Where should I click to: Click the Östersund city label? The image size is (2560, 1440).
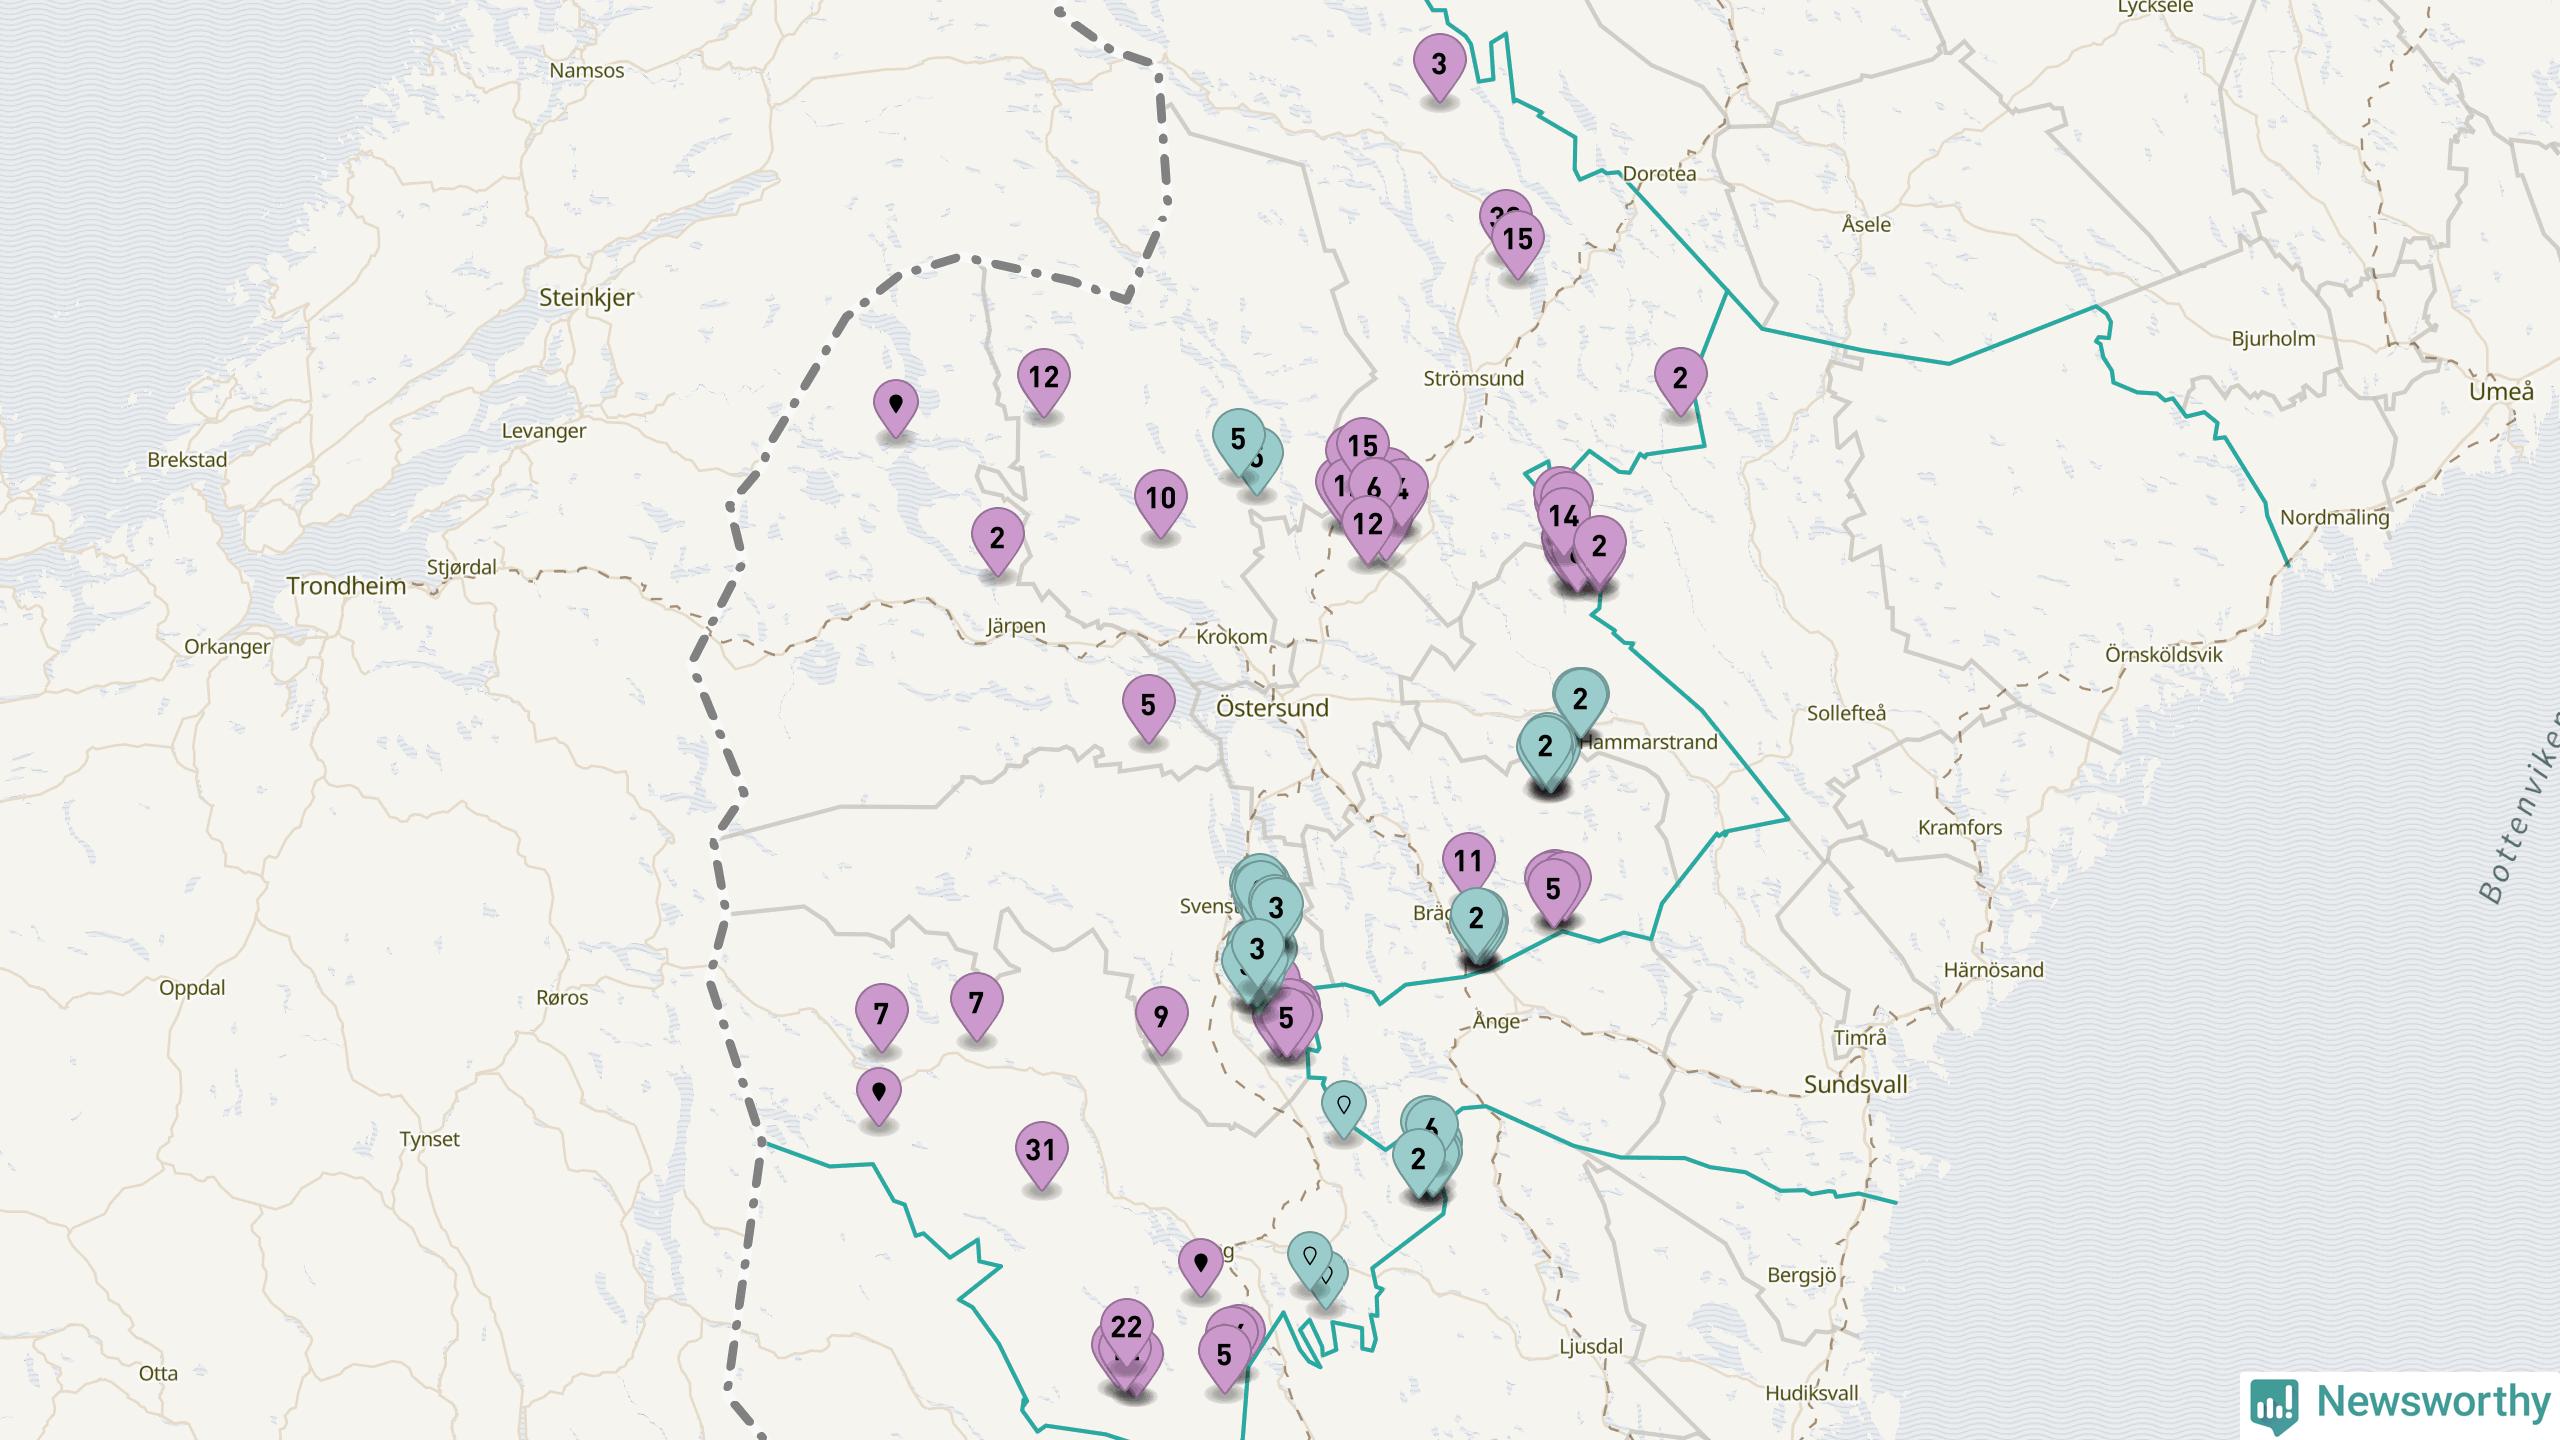pos(1272,708)
